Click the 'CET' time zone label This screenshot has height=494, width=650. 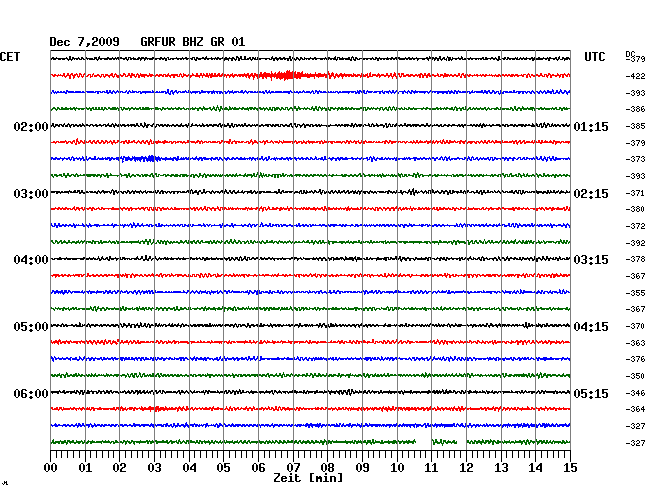coord(10,57)
